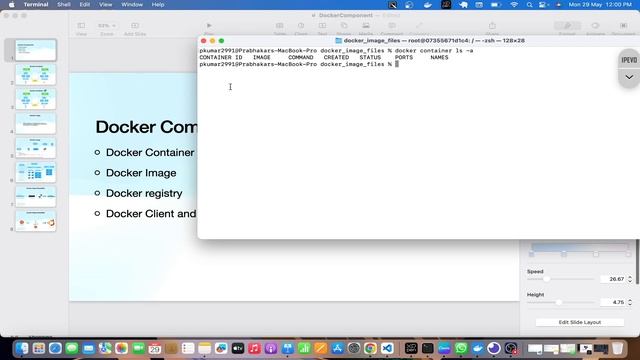
Task: Open Launchpad from the Dock
Action: click(39, 348)
